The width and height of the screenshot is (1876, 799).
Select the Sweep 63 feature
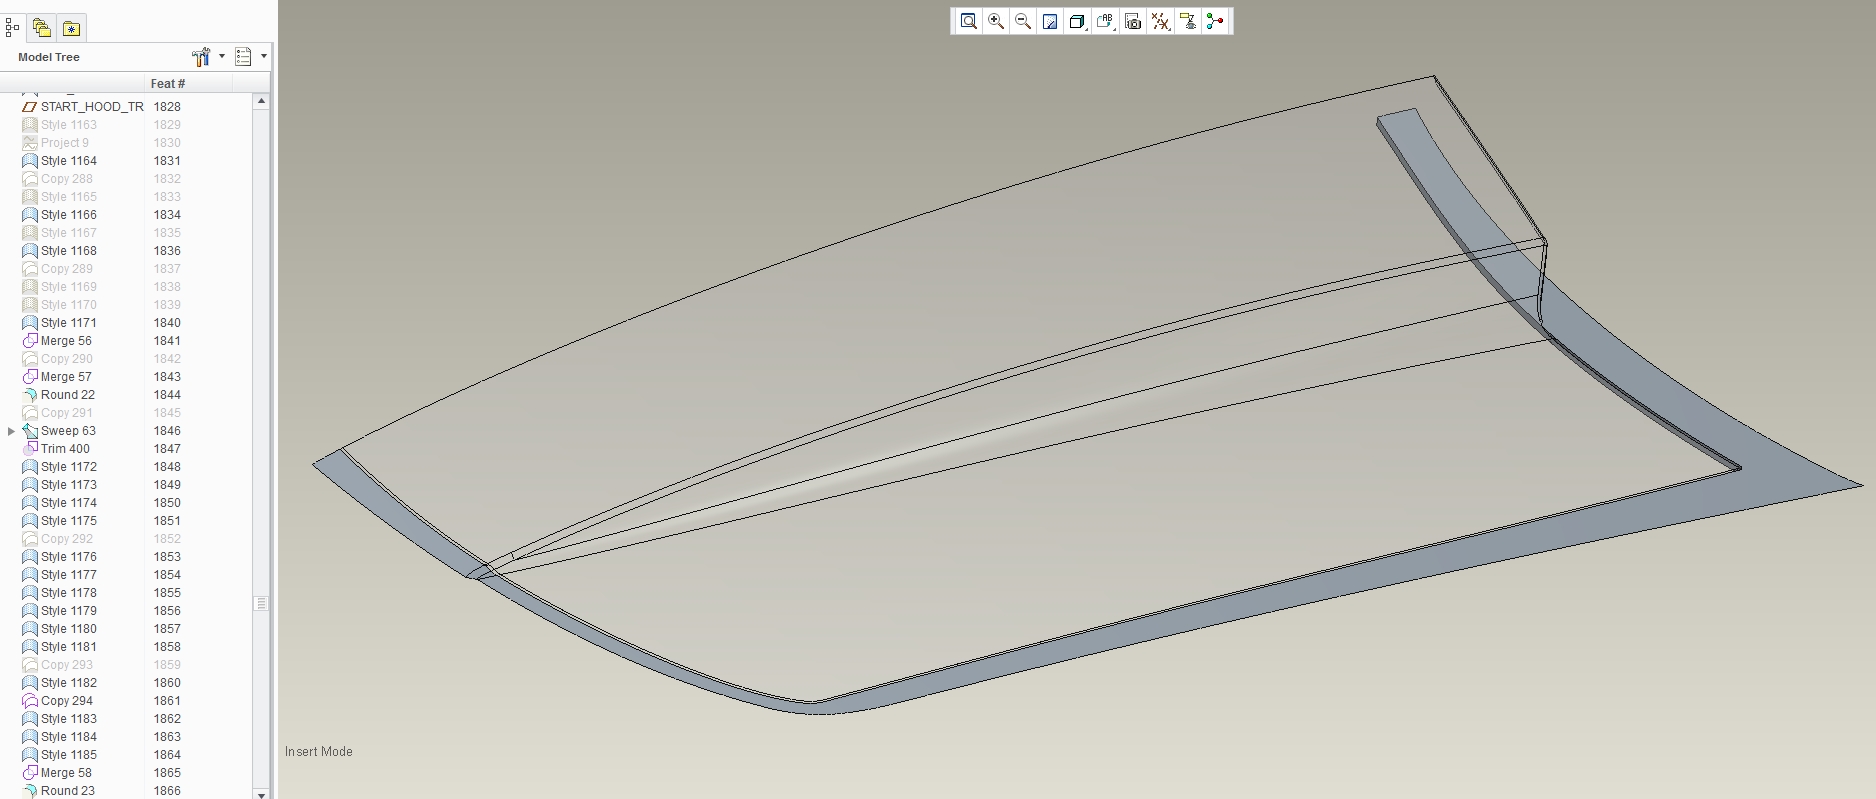[68, 431]
